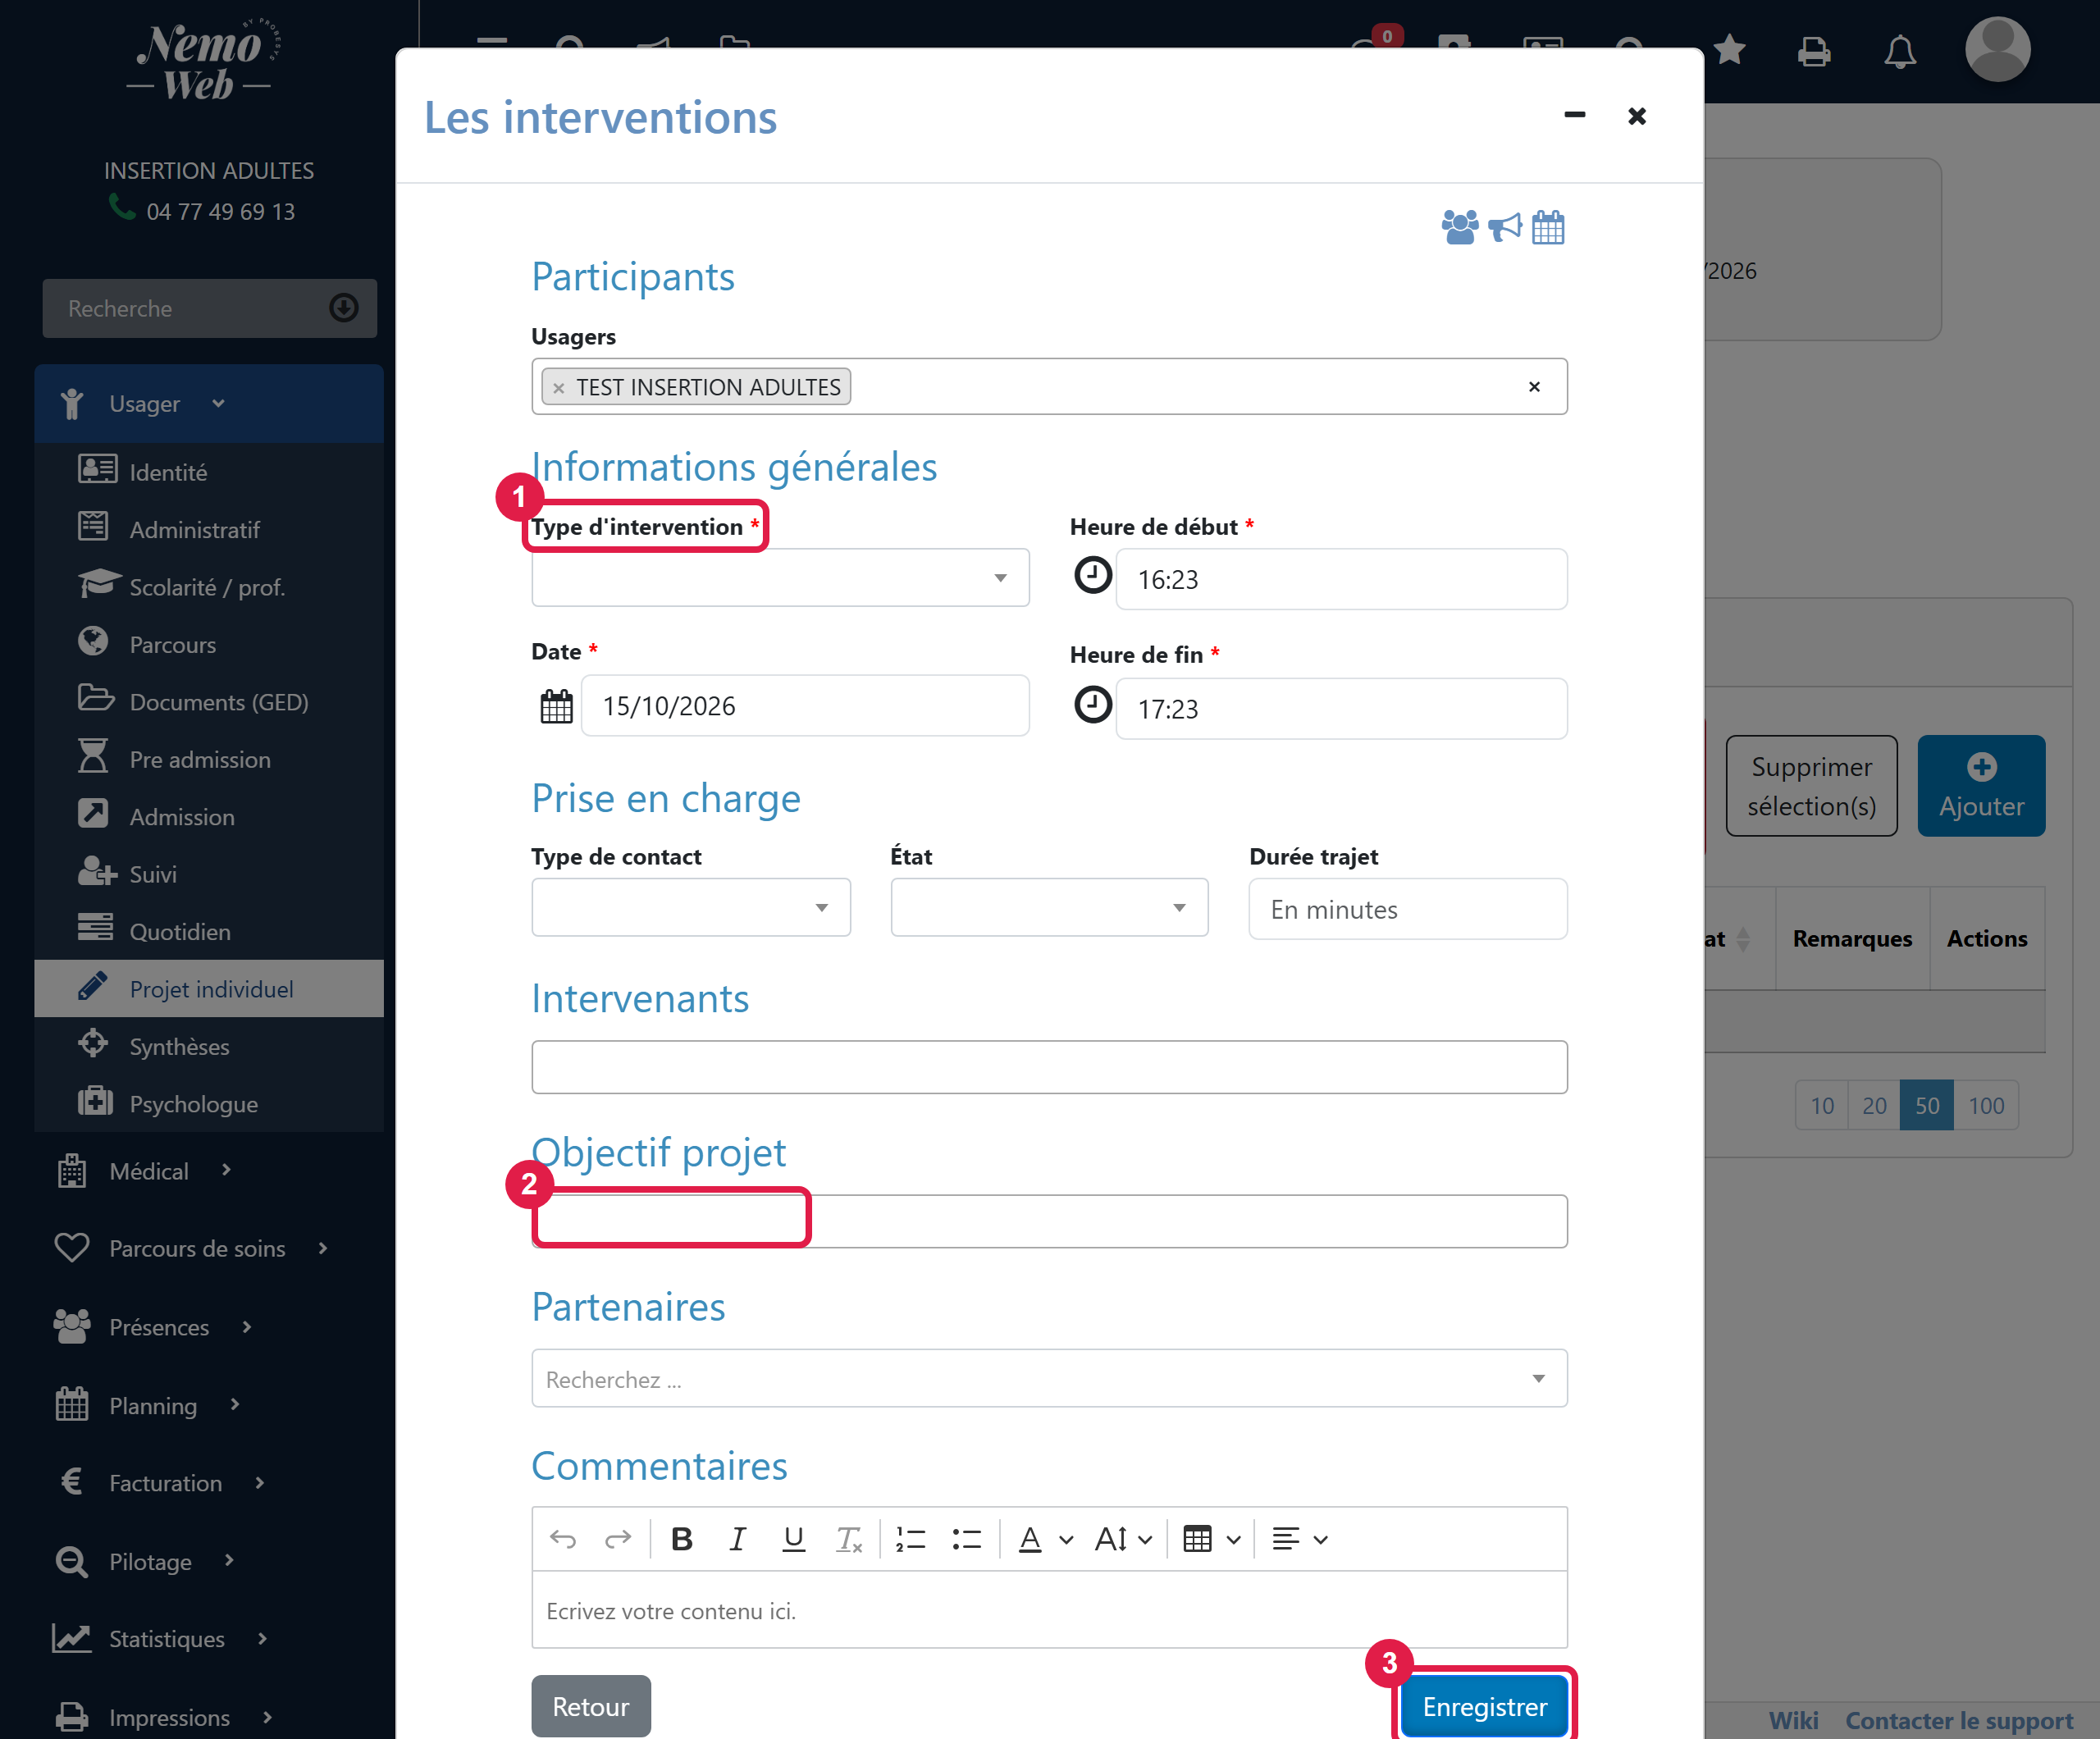Viewport: 2100px width, 1739px height.
Task: Open the calendar grid icon beside megaphone
Action: point(1548,227)
